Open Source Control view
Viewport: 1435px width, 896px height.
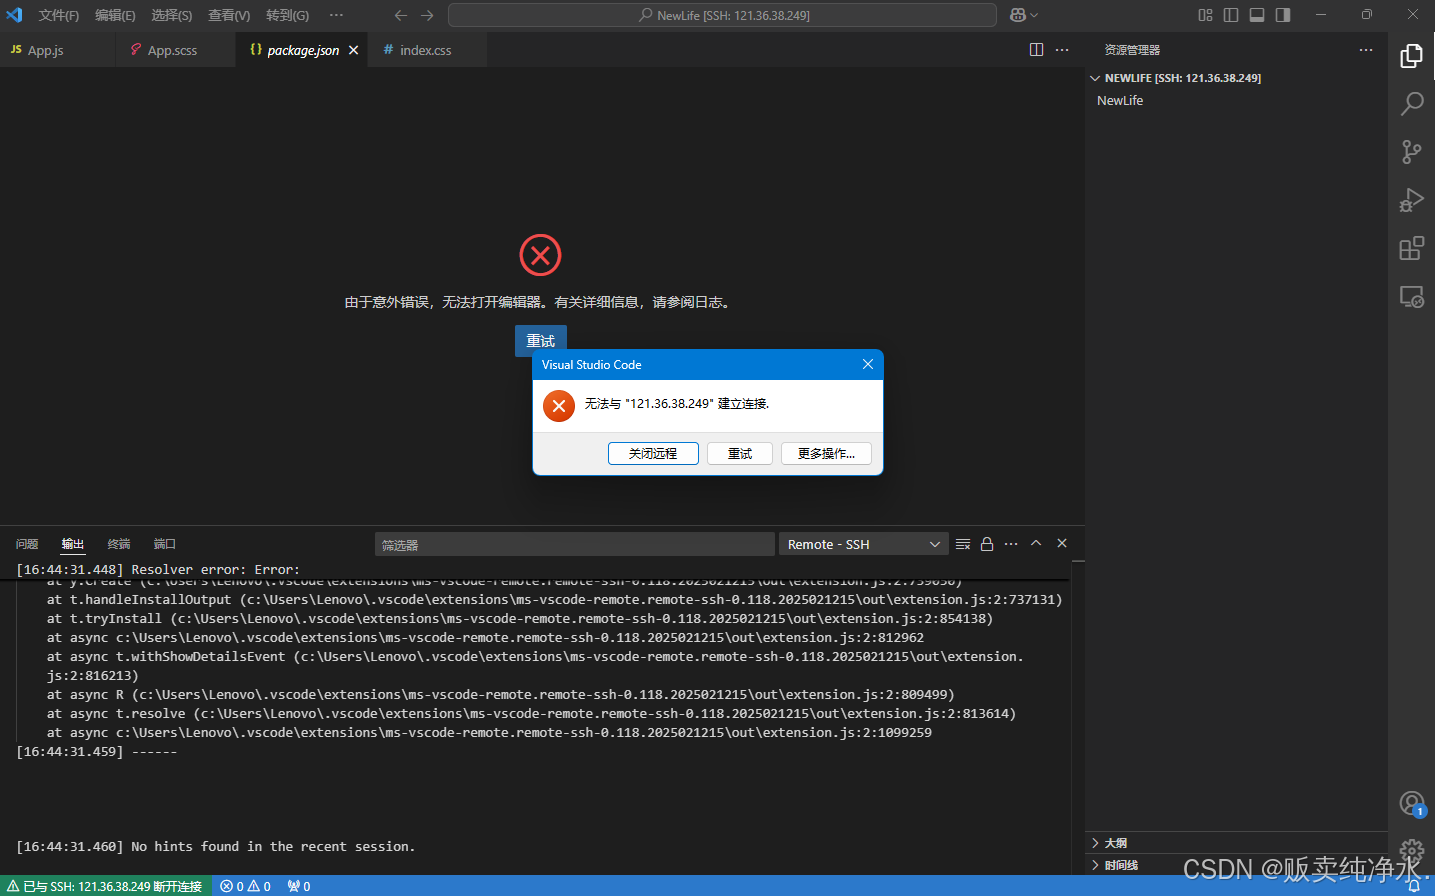pyautogui.click(x=1411, y=152)
